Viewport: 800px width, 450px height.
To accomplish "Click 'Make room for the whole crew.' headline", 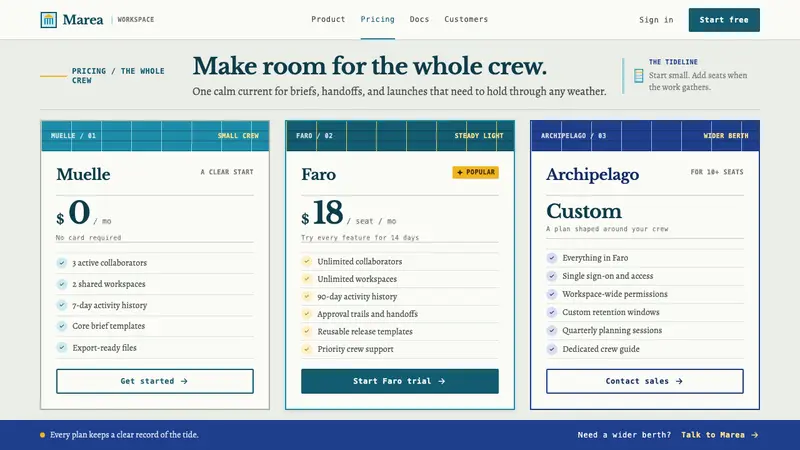I will (369, 66).
